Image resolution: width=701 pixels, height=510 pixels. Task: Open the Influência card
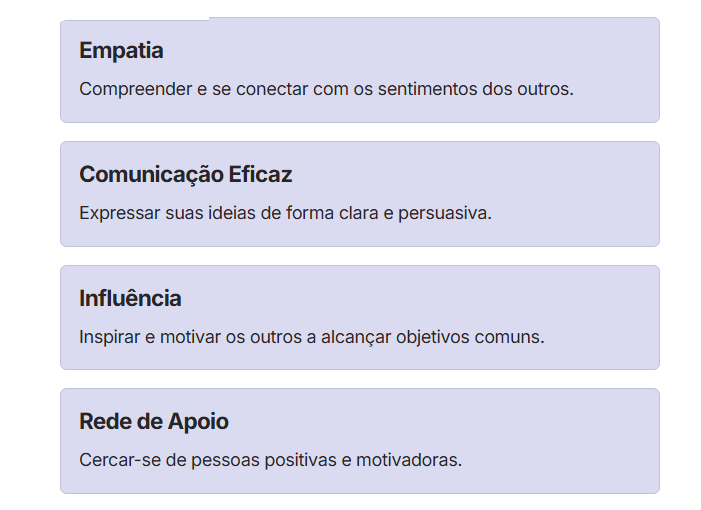pyautogui.click(x=360, y=318)
